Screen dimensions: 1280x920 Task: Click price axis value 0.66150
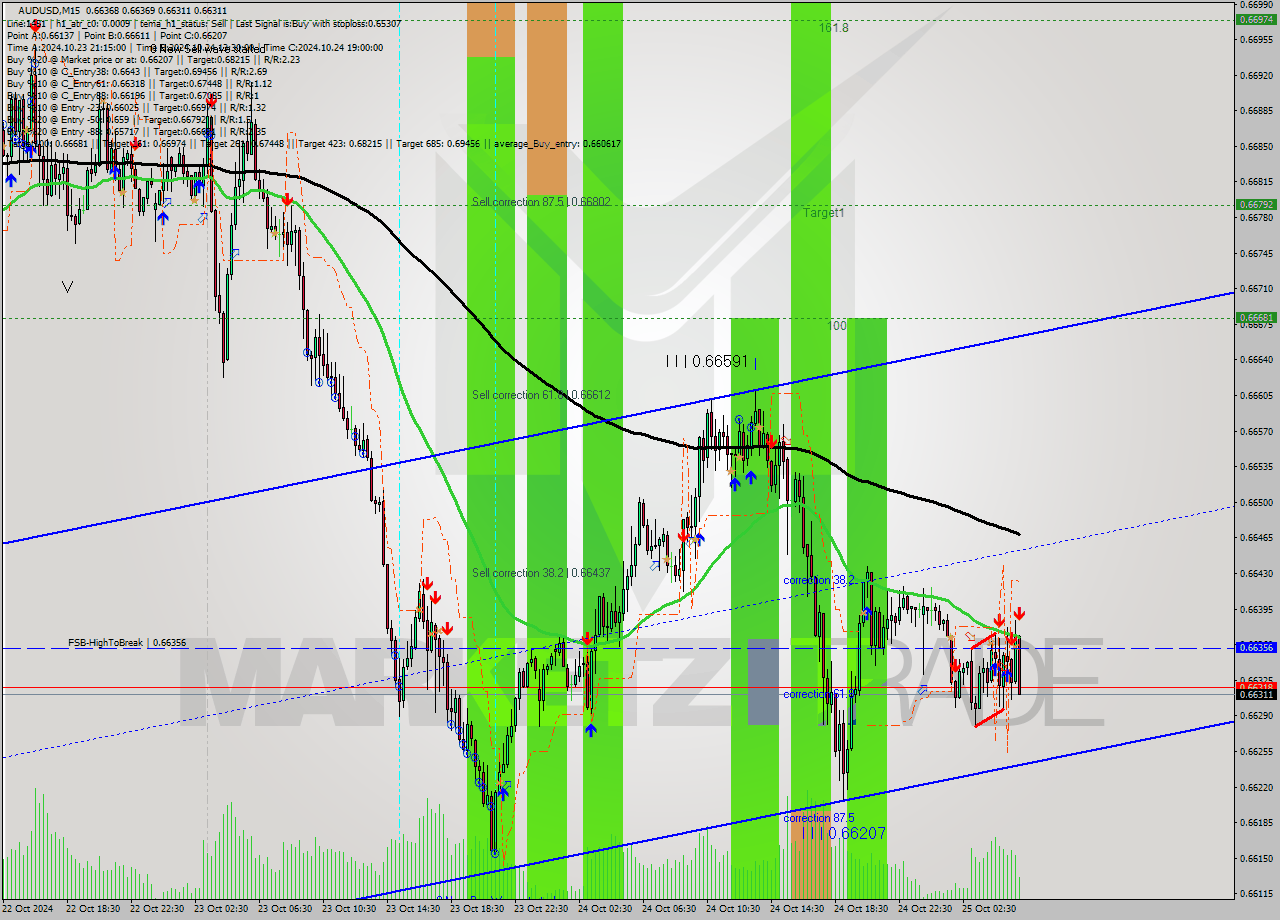[1257, 858]
